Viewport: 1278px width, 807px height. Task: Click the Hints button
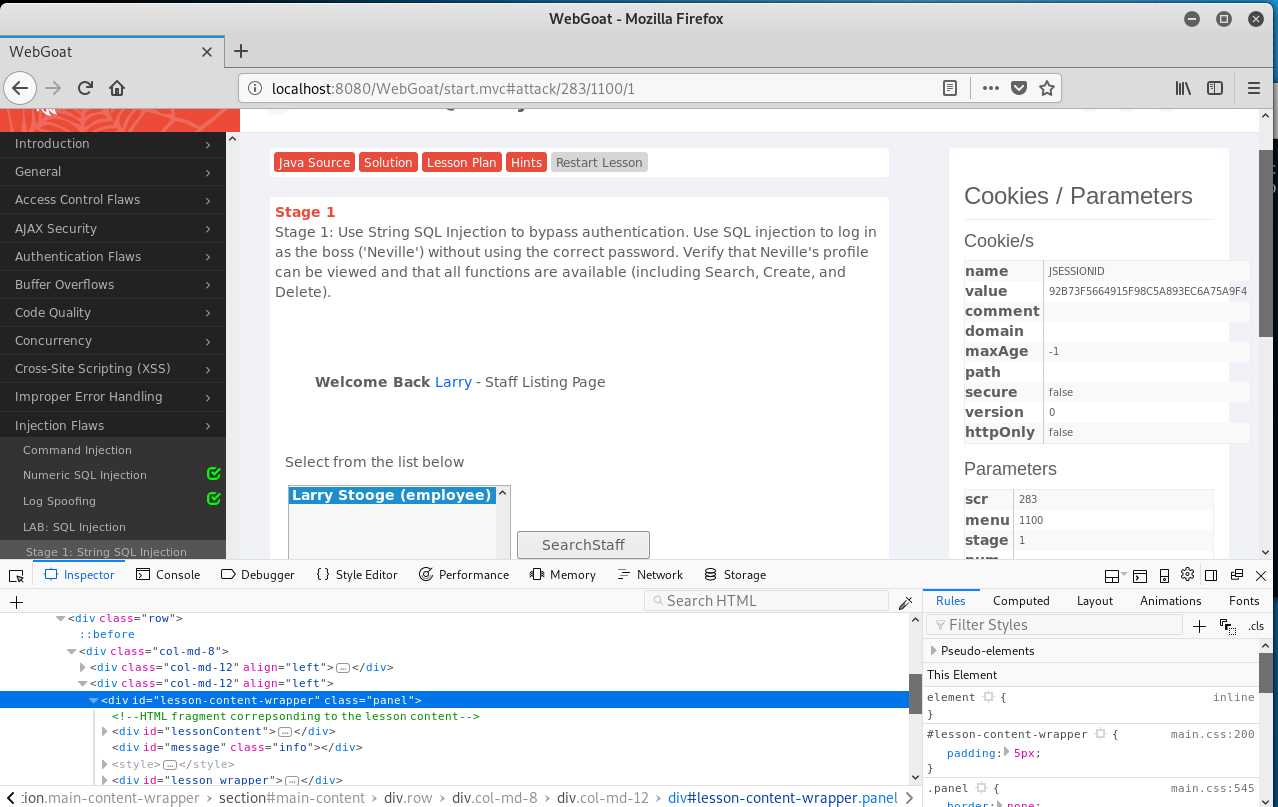(526, 163)
